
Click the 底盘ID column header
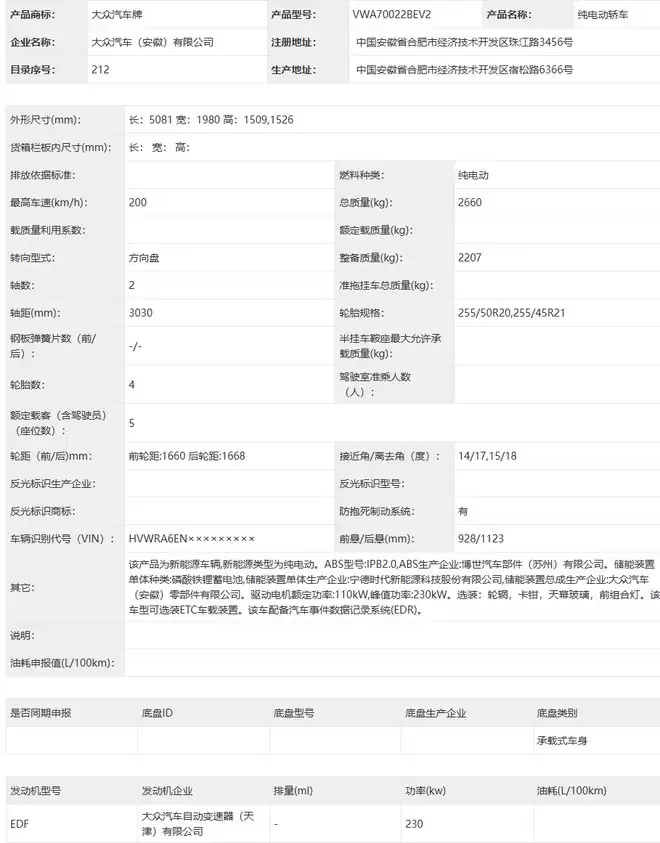(x=157, y=713)
